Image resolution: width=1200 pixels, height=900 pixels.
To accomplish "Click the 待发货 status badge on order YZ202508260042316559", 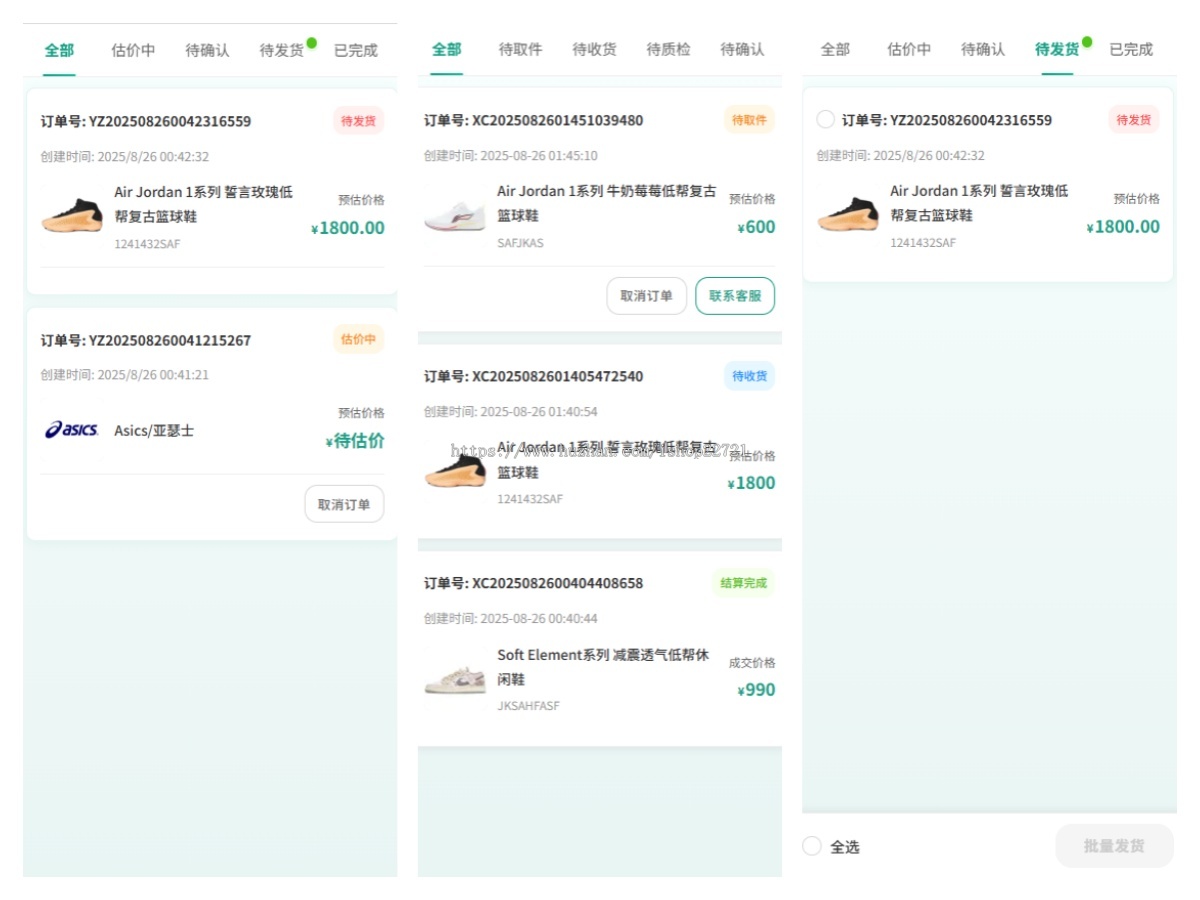I will (358, 120).
